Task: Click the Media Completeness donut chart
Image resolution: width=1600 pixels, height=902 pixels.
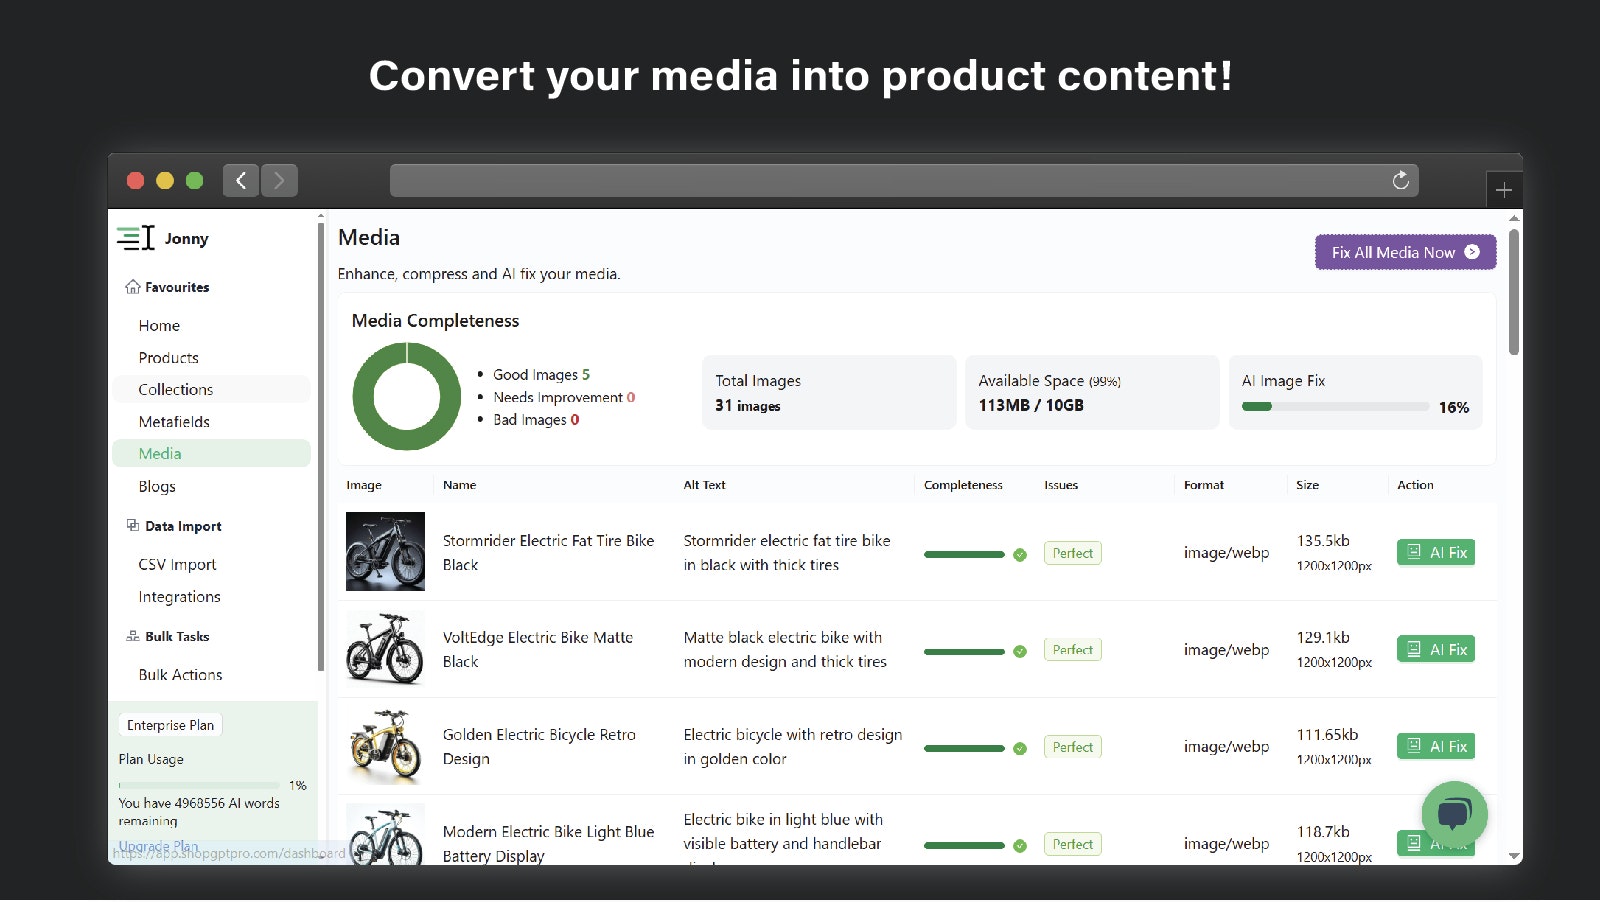Action: pos(407,397)
